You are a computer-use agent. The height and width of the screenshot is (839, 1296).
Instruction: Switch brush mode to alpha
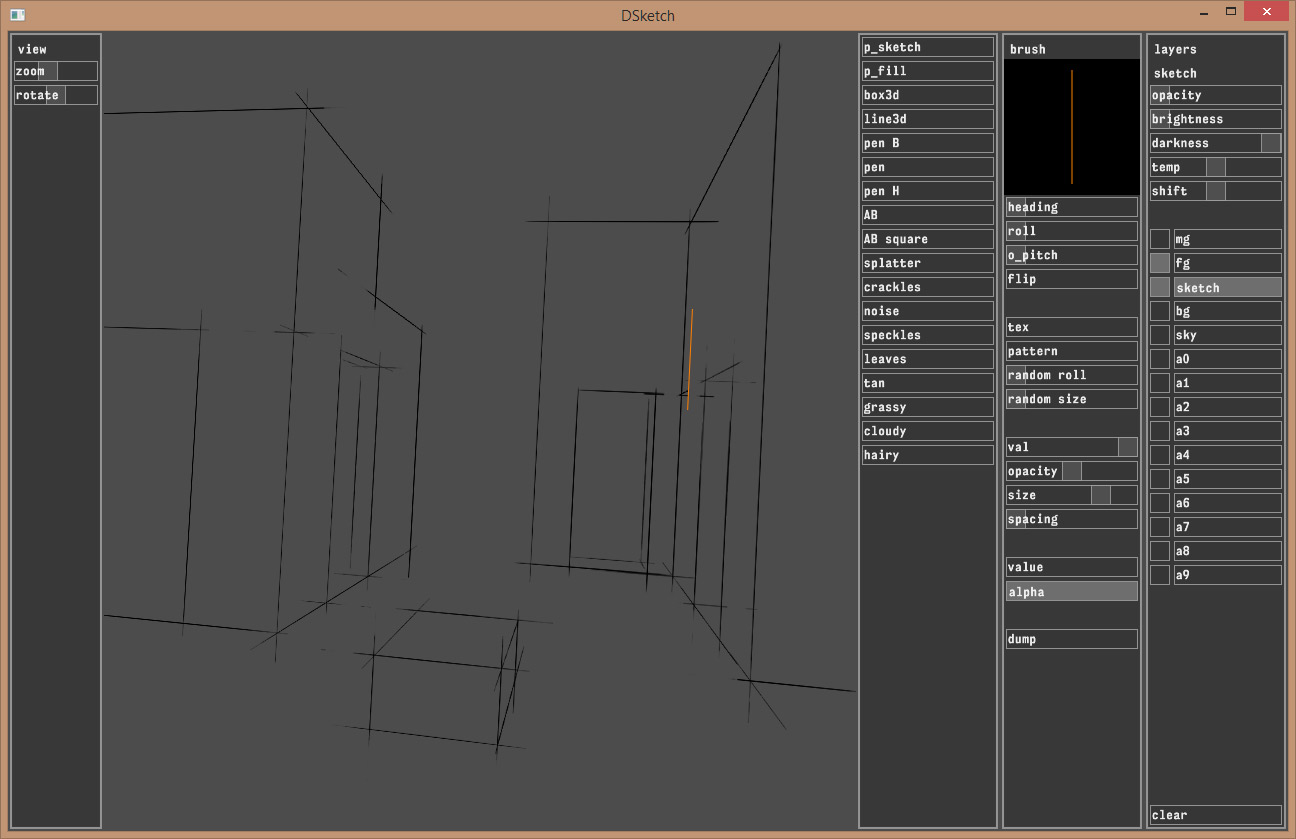(1071, 591)
